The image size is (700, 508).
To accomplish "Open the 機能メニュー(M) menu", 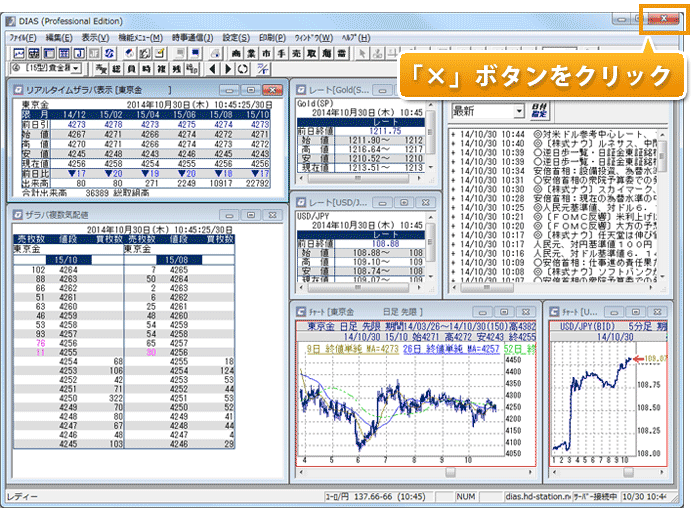I will point(140,37).
